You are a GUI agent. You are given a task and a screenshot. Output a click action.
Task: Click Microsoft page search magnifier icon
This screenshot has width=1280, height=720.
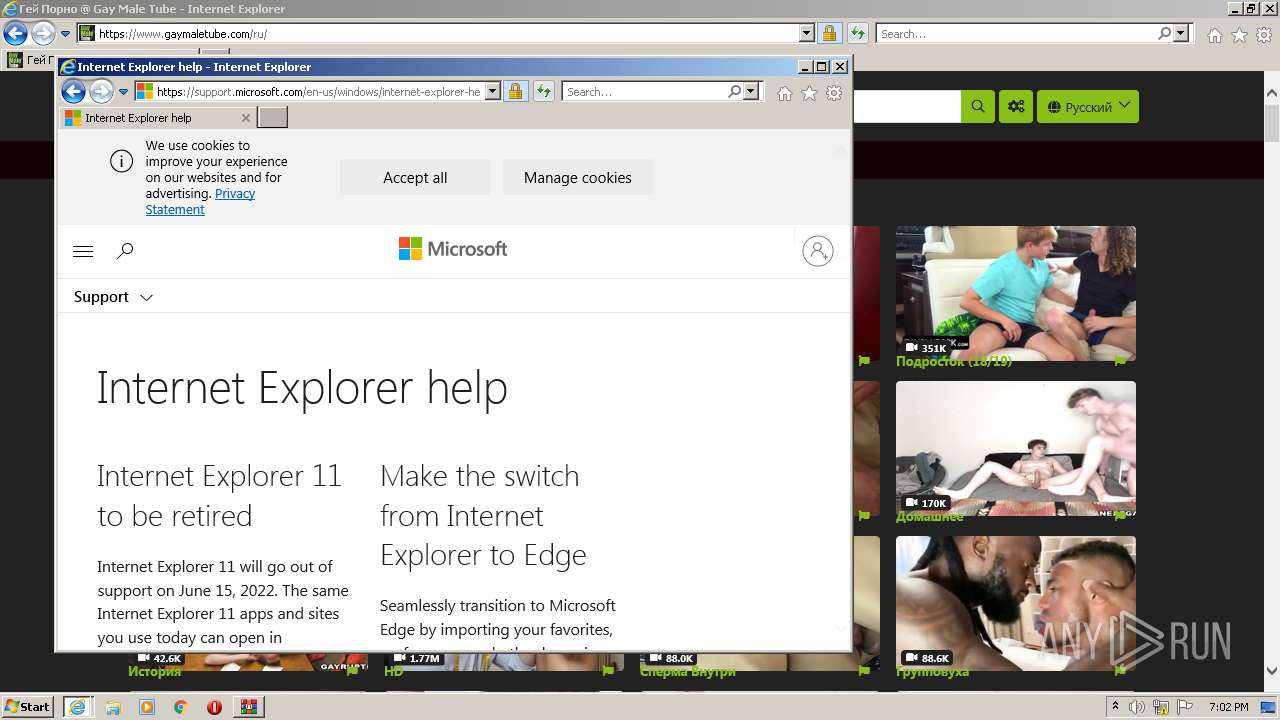(125, 251)
